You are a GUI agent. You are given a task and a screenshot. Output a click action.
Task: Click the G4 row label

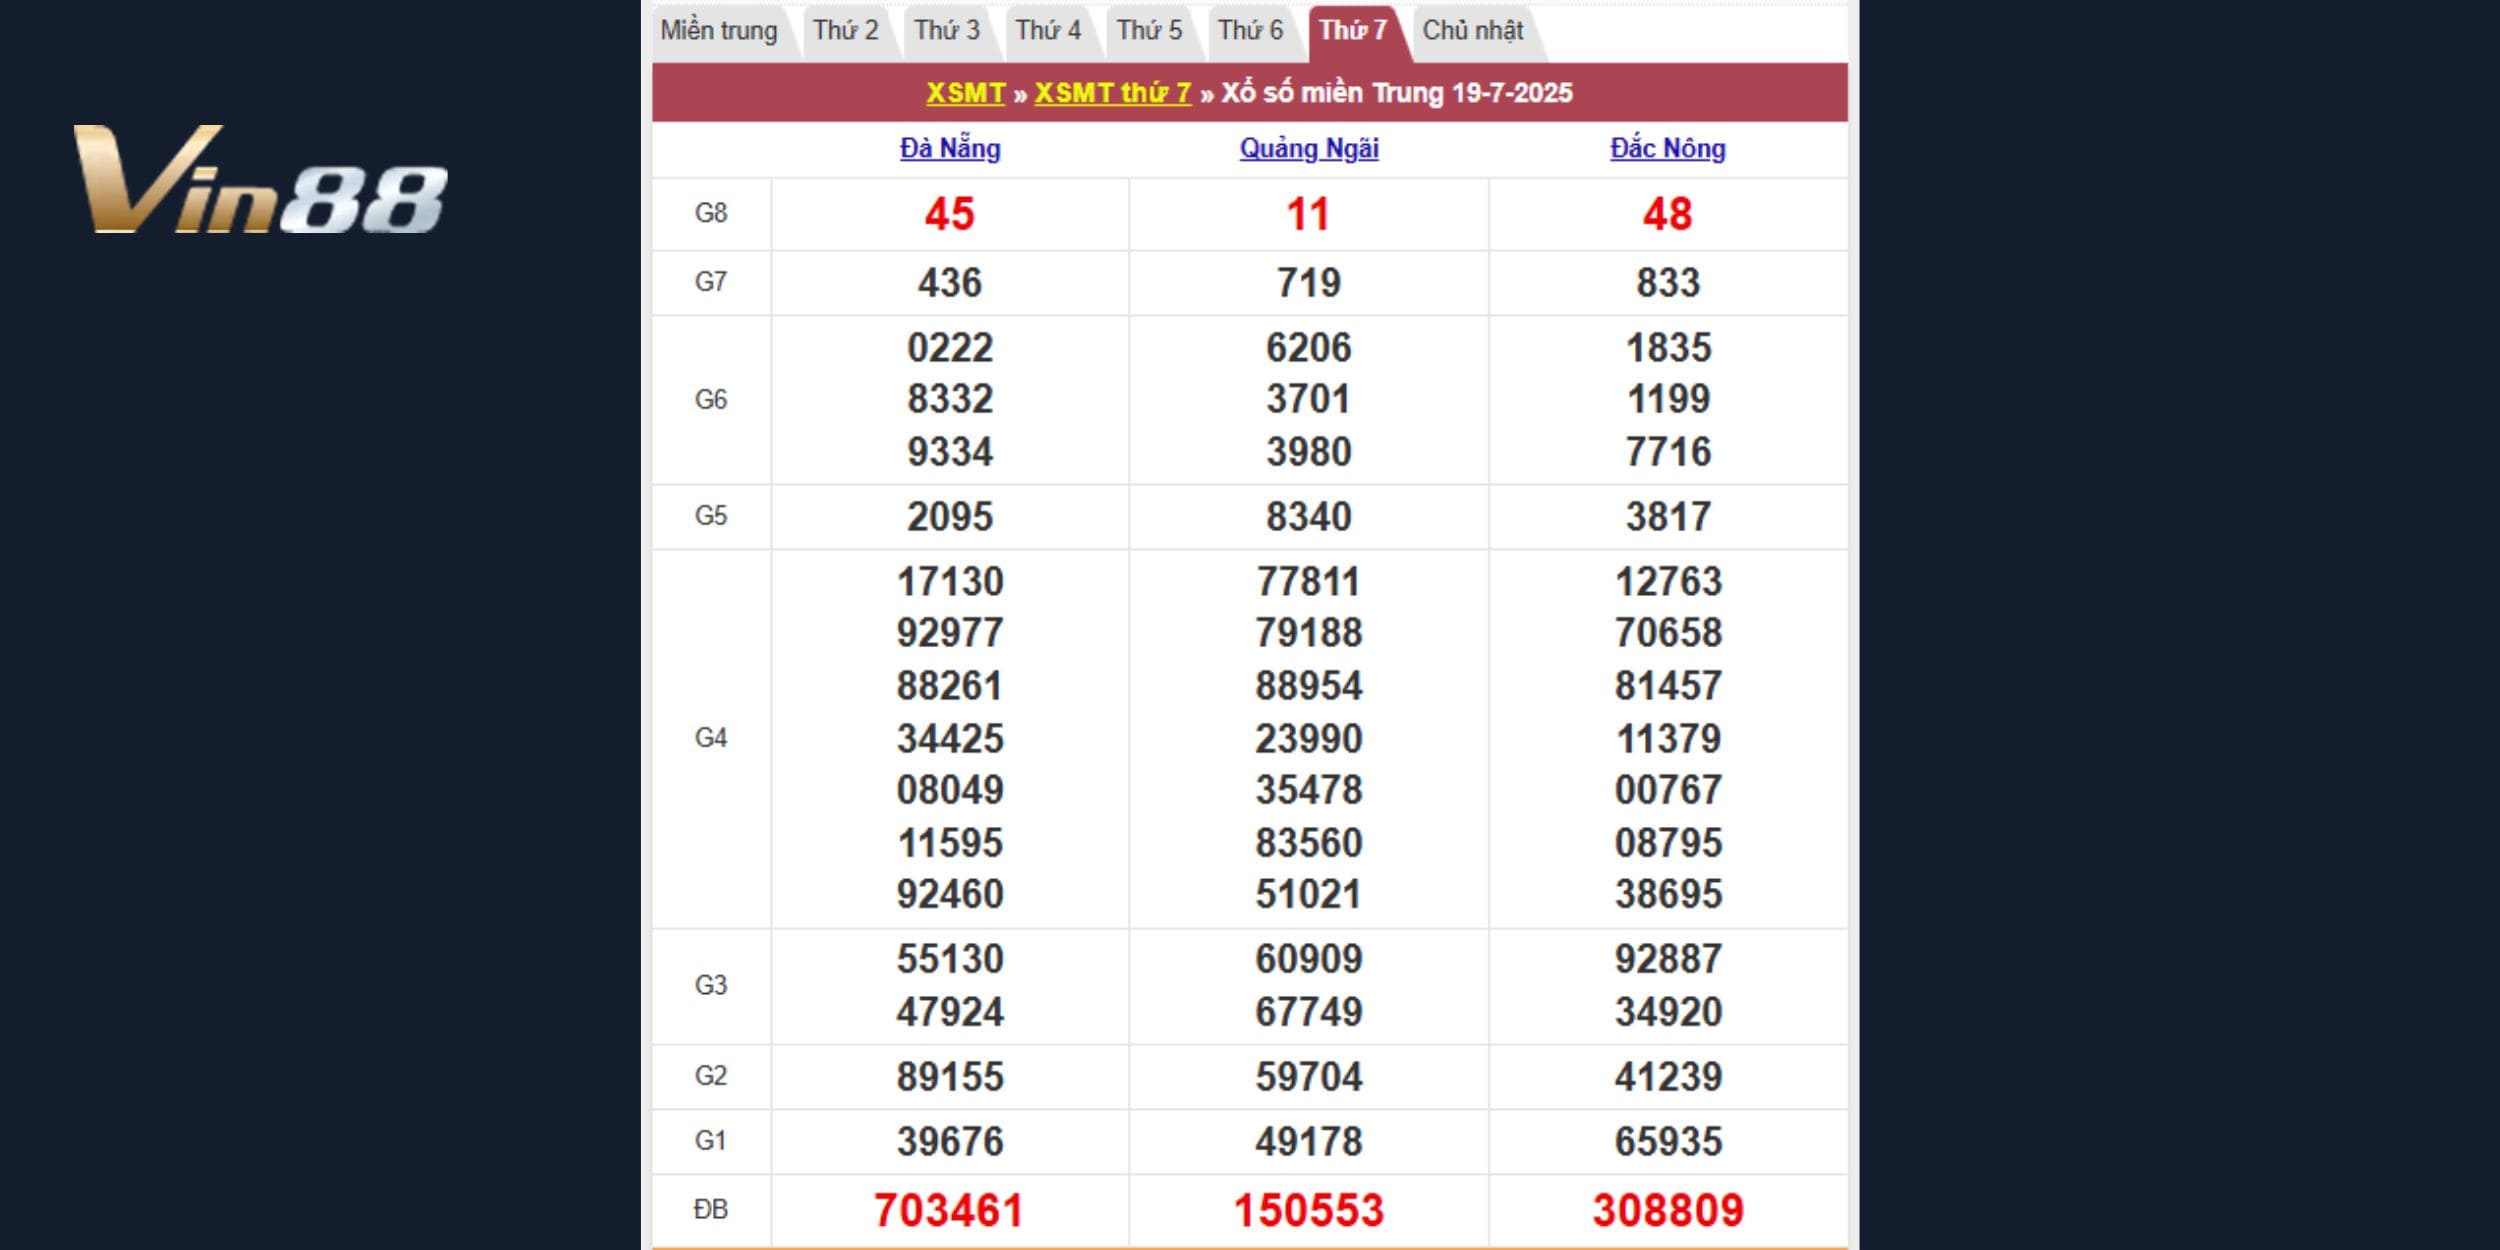[711, 738]
